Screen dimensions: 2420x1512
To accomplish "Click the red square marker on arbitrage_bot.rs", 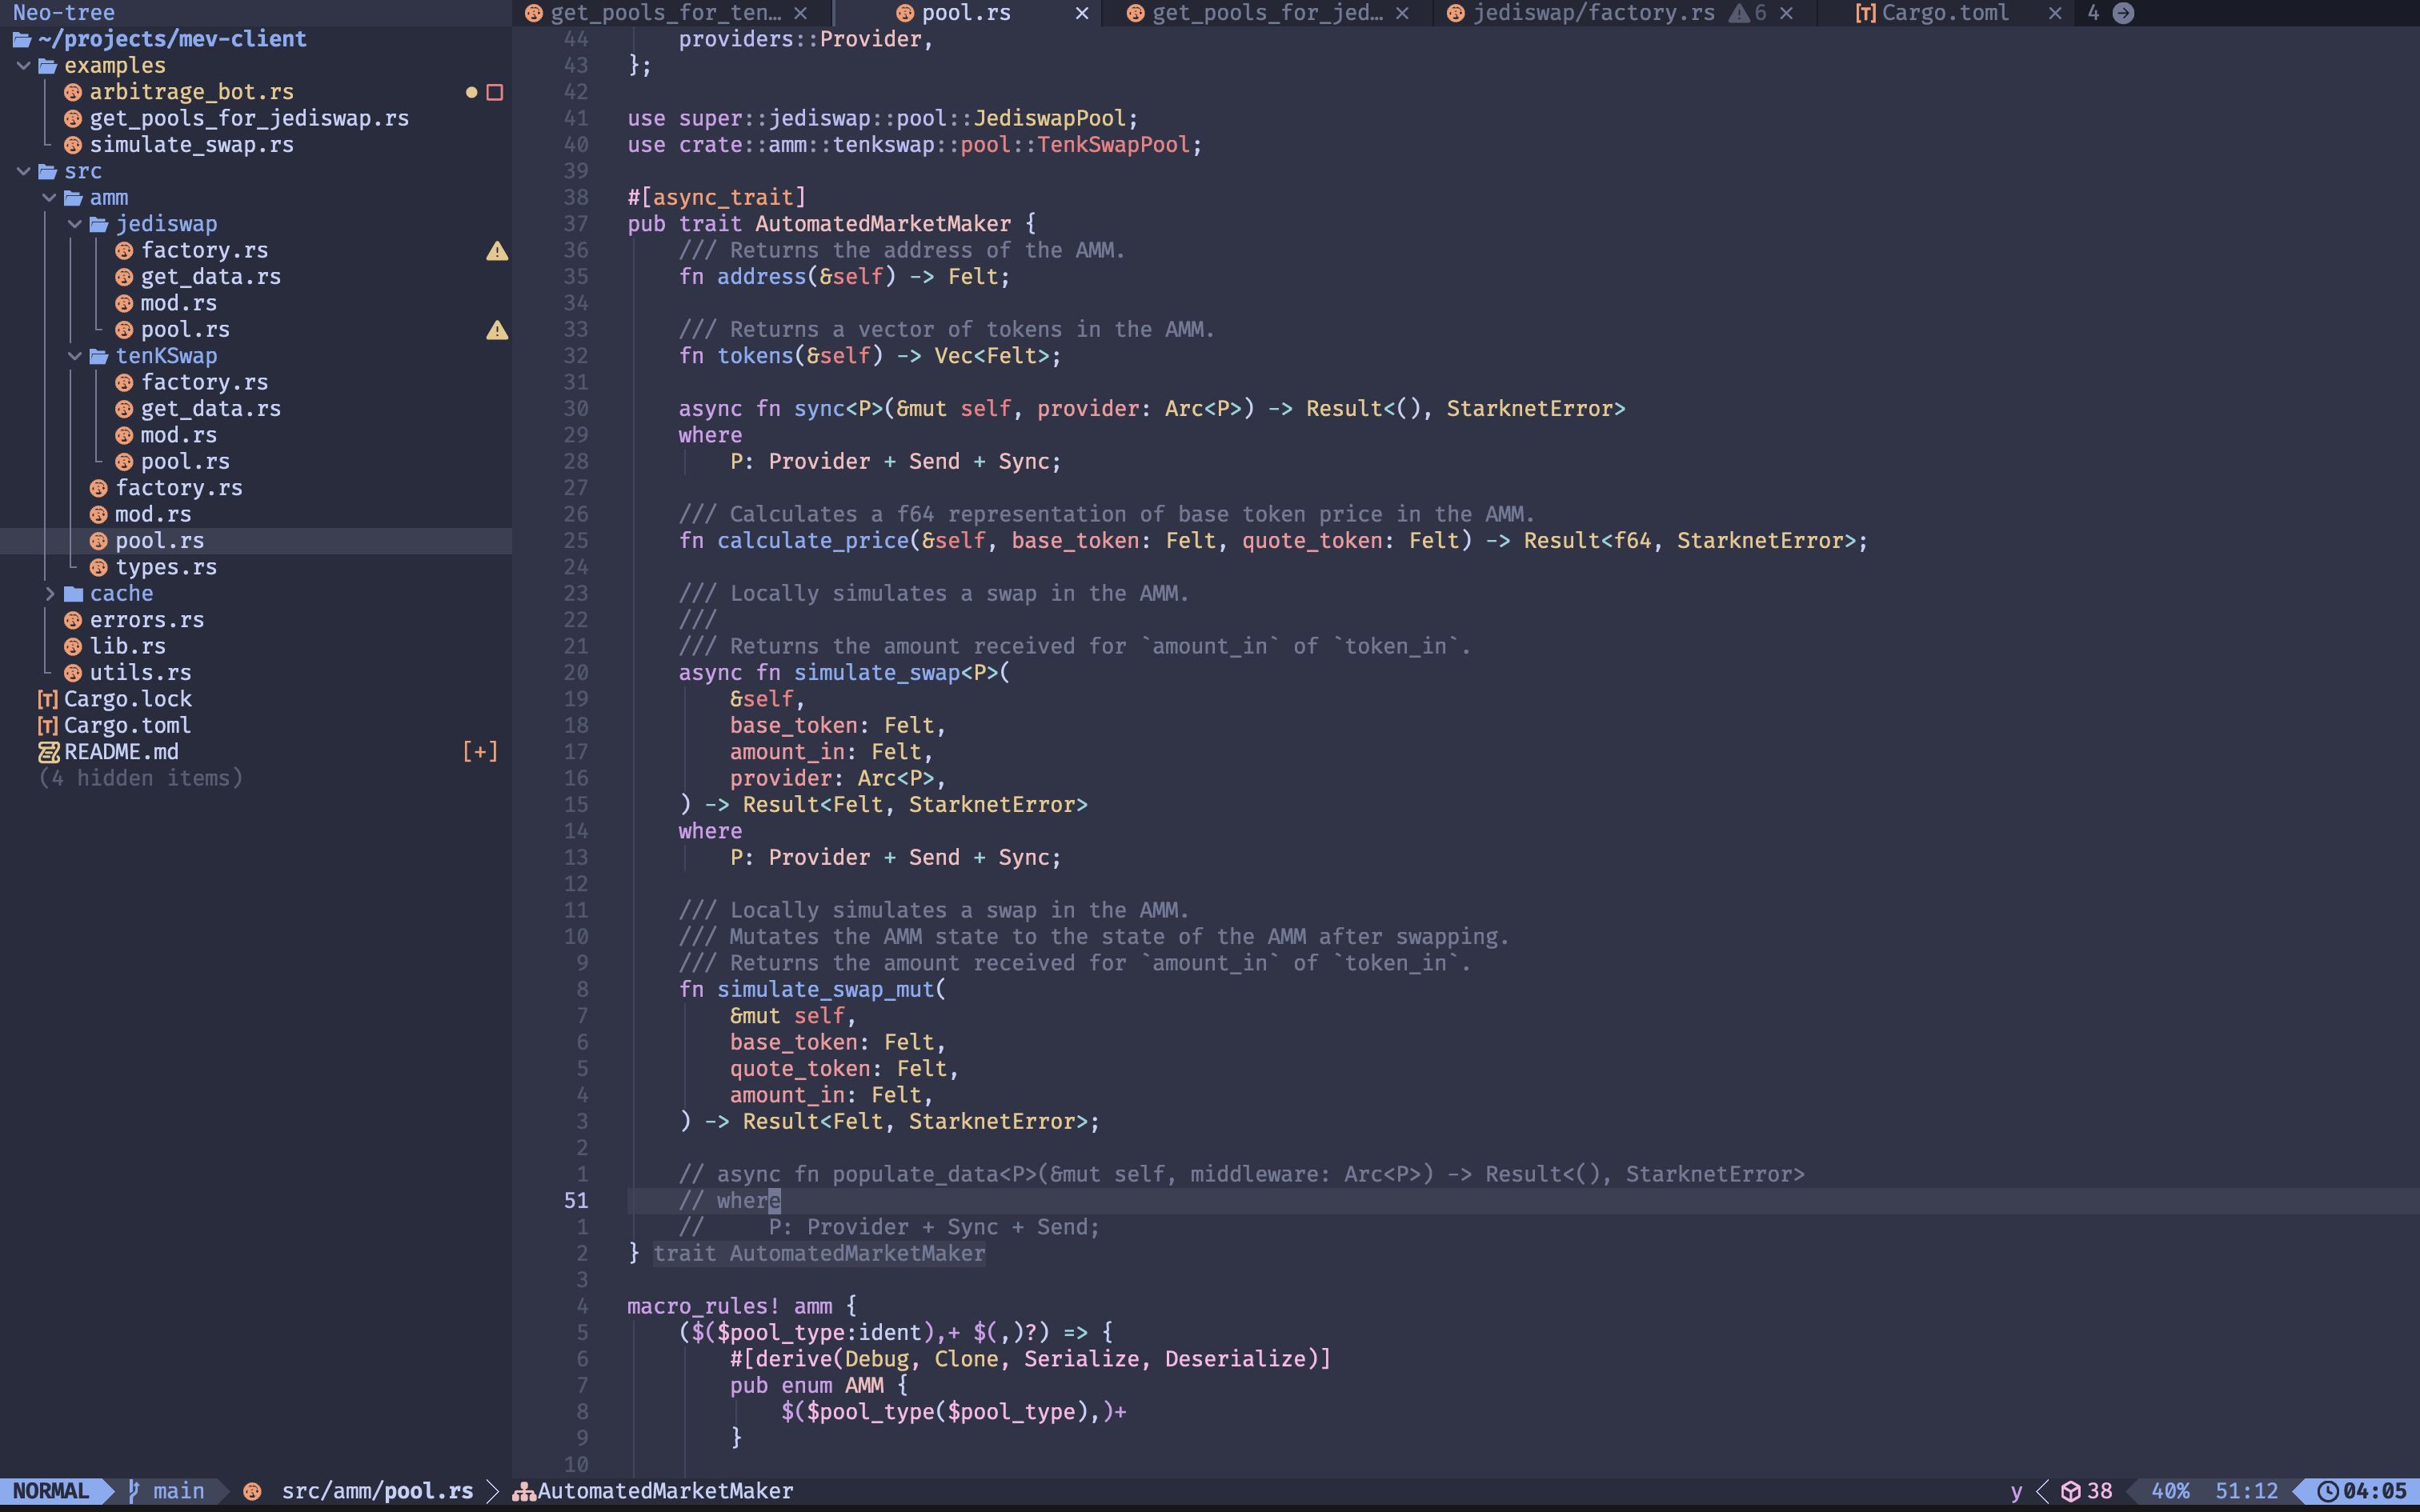I will pyautogui.click(x=494, y=92).
